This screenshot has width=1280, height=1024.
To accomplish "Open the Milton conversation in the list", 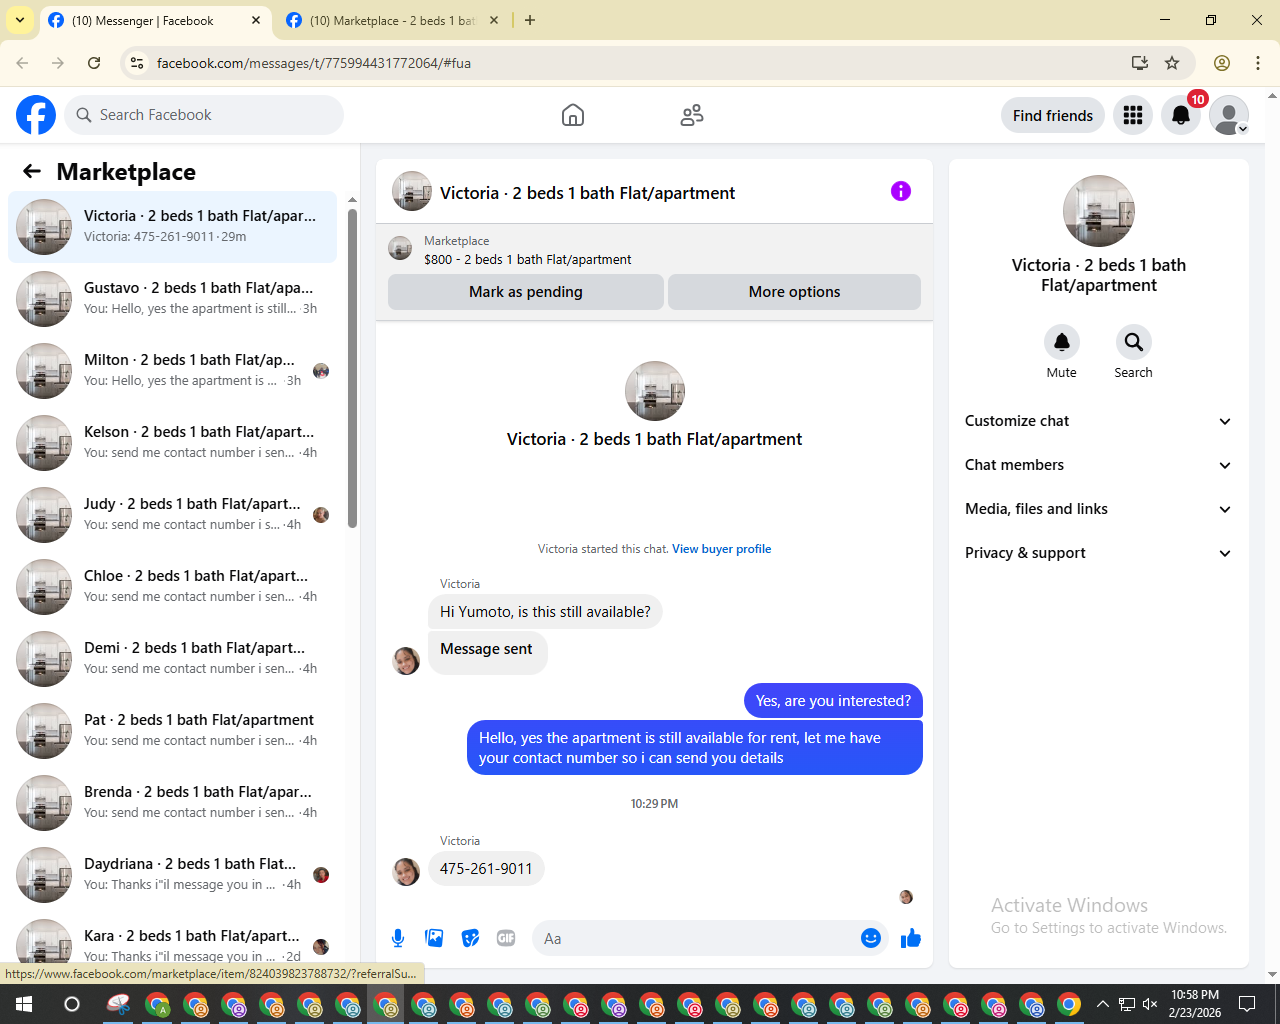I will (173, 370).
